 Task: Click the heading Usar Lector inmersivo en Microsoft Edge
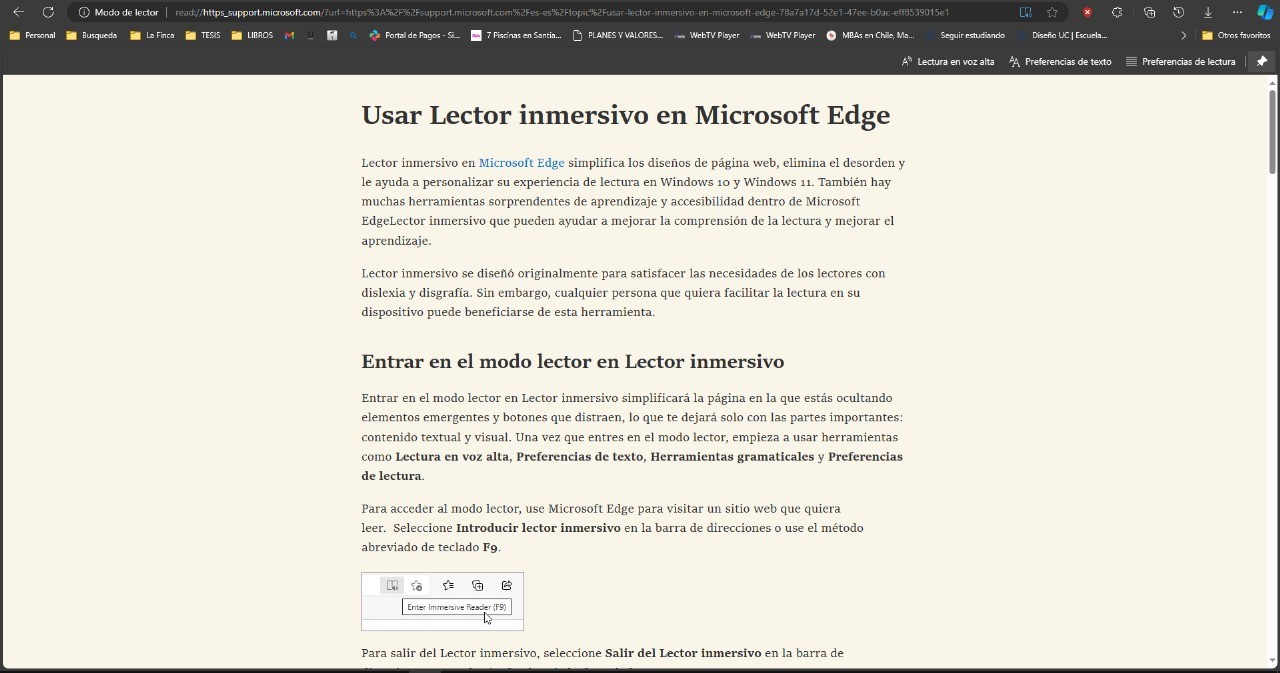pos(625,115)
